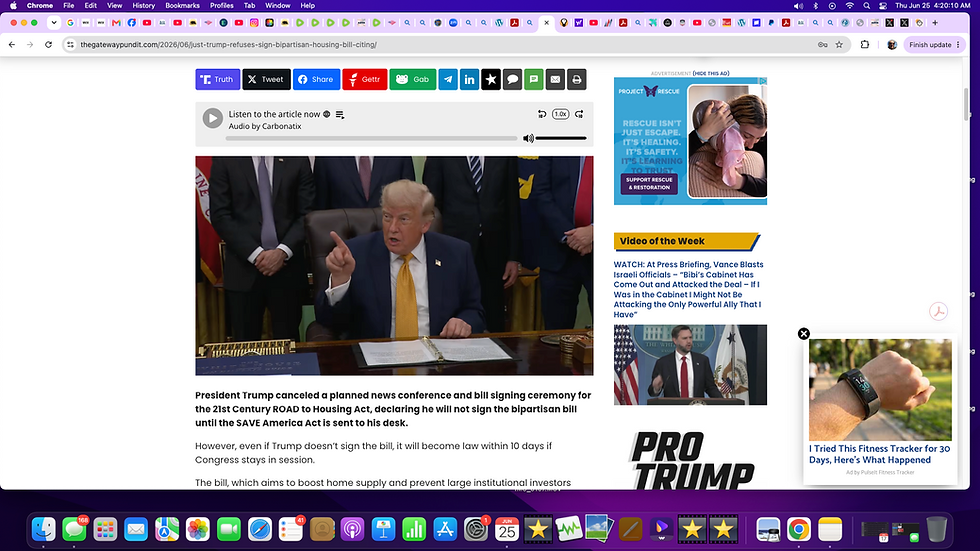Rewind audio 10 seconds
This screenshot has width=980, height=551.
coord(542,114)
